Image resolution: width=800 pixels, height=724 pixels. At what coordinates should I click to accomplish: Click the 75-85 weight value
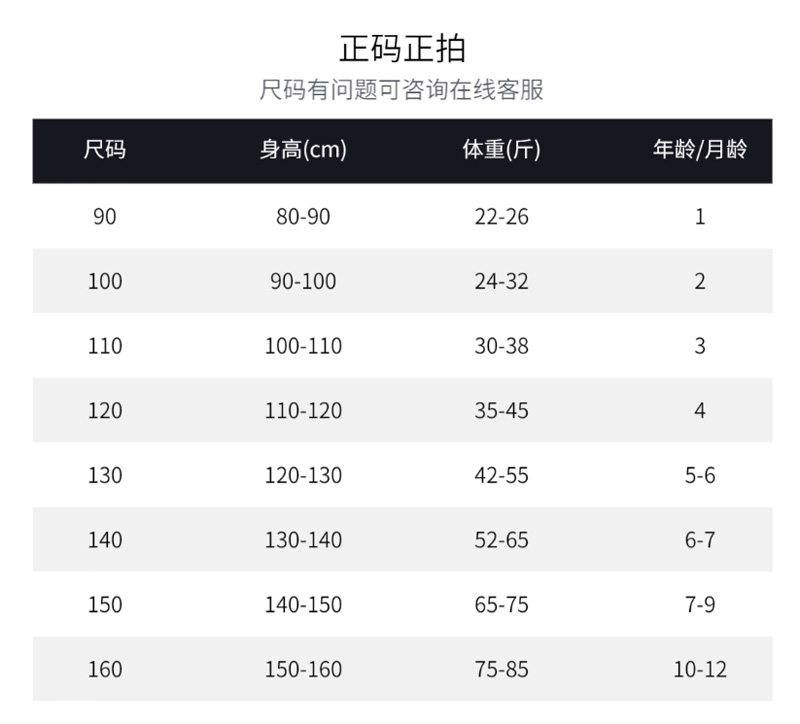click(x=501, y=669)
